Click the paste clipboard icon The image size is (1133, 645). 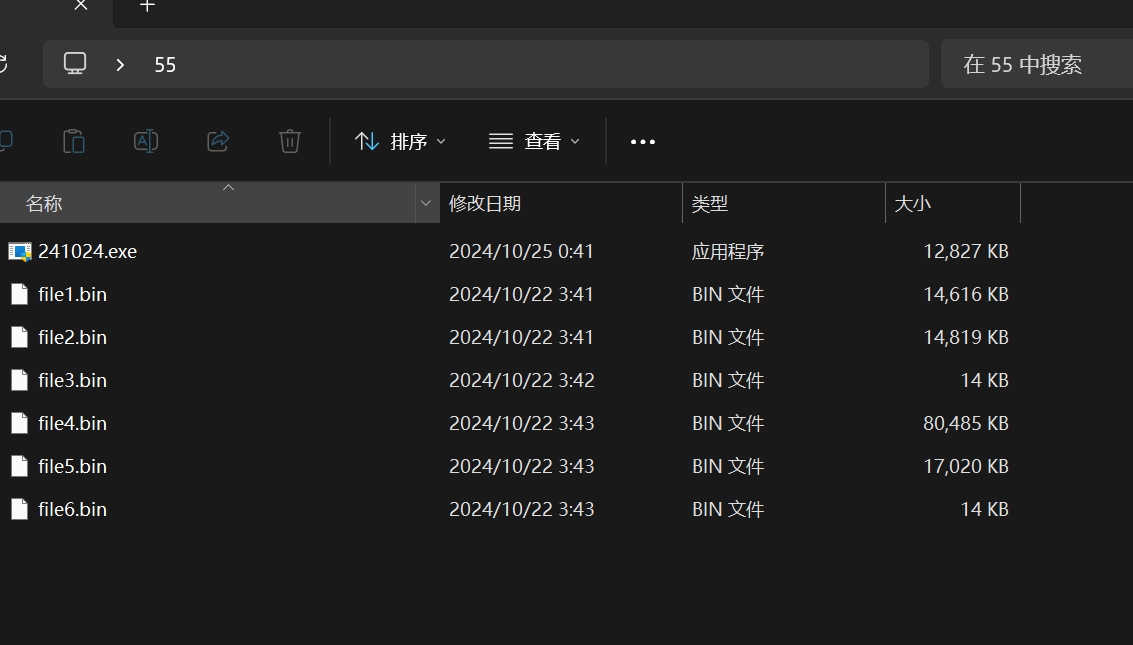point(74,141)
